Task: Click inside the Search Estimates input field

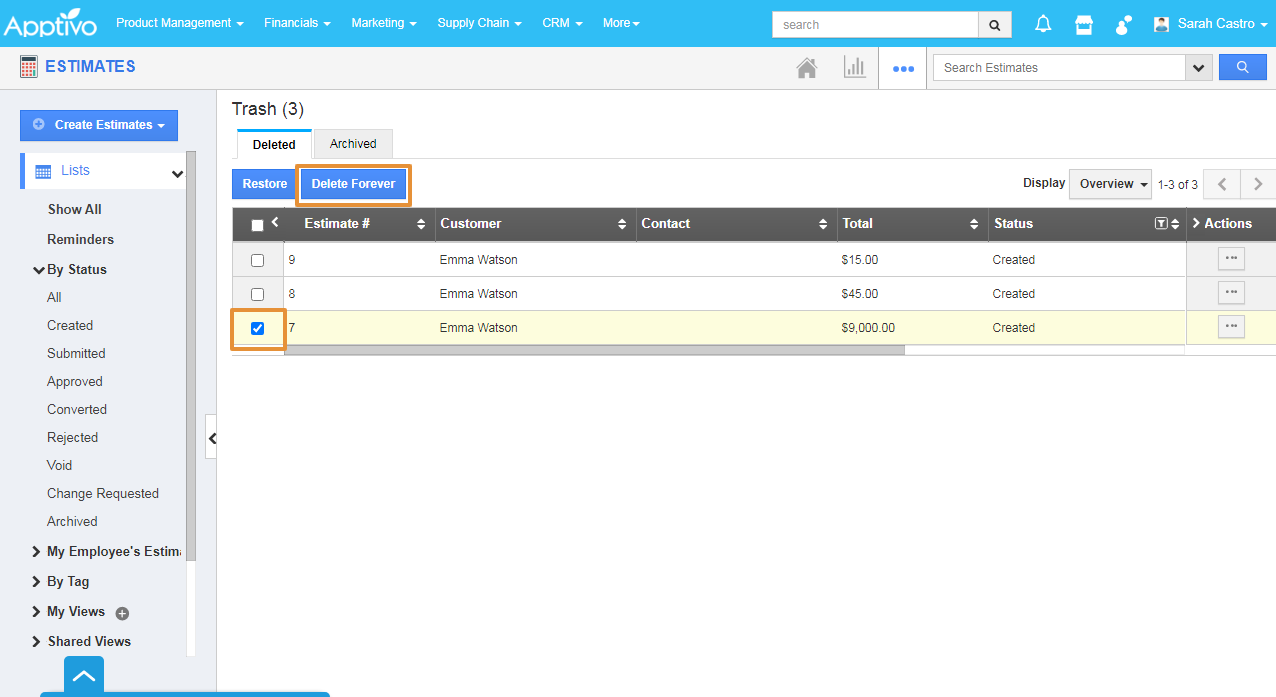Action: pos(1050,66)
